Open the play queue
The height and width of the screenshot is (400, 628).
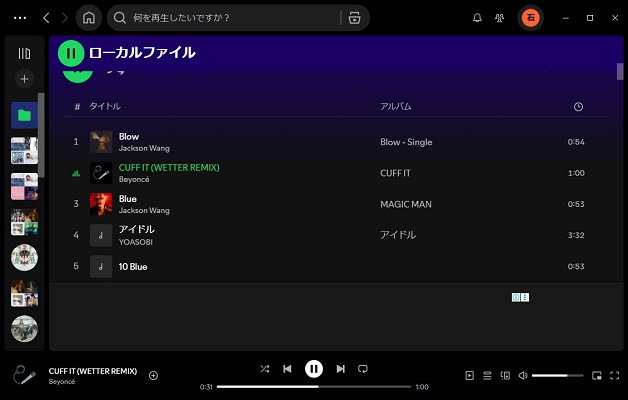(487, 376)
